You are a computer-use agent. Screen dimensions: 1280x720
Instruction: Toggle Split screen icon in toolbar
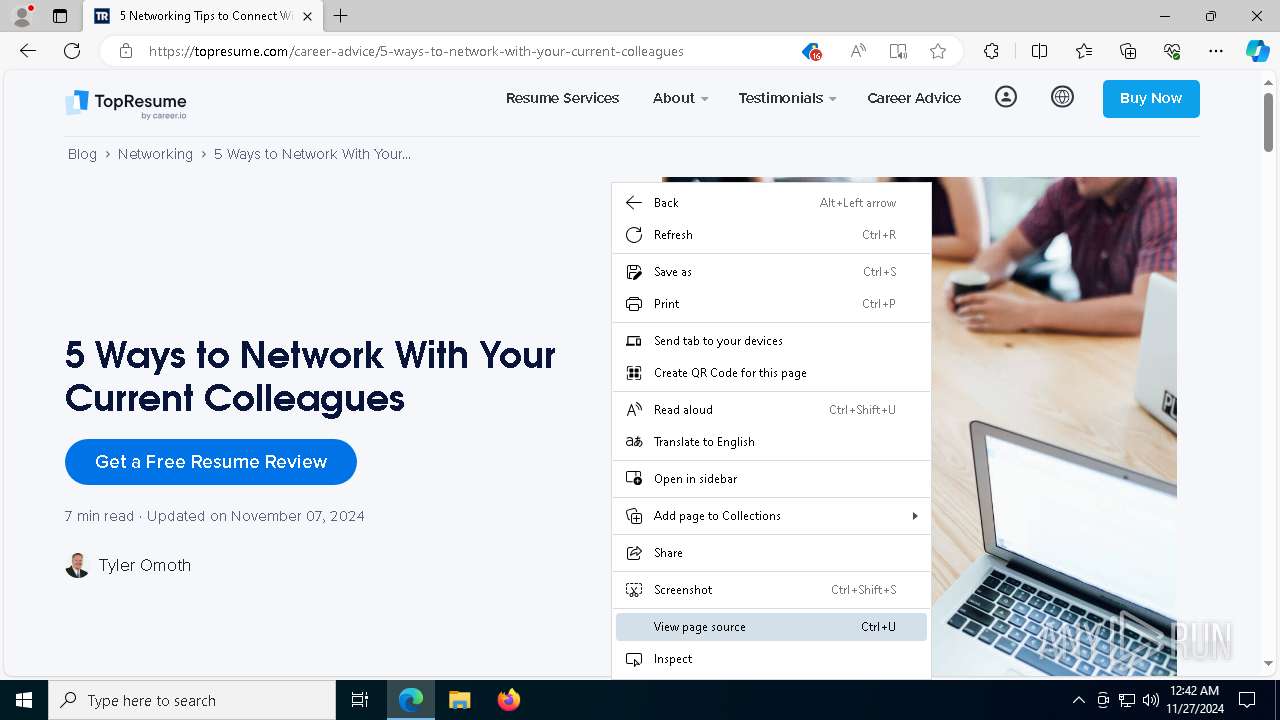pyautogui.click(x=1039, y=51)
